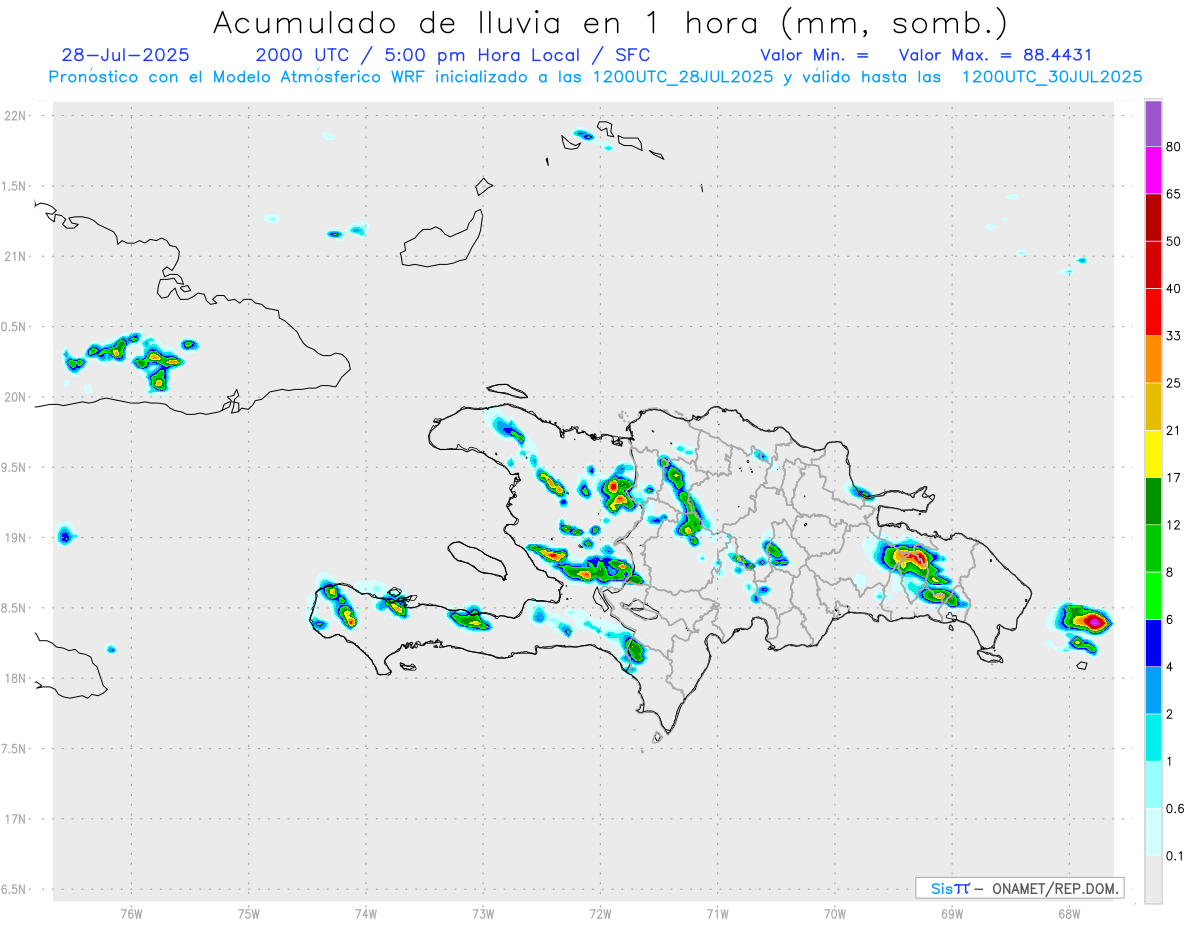
Task: Click the colorbar label "0.1"
Action: tap(1176, 856)
